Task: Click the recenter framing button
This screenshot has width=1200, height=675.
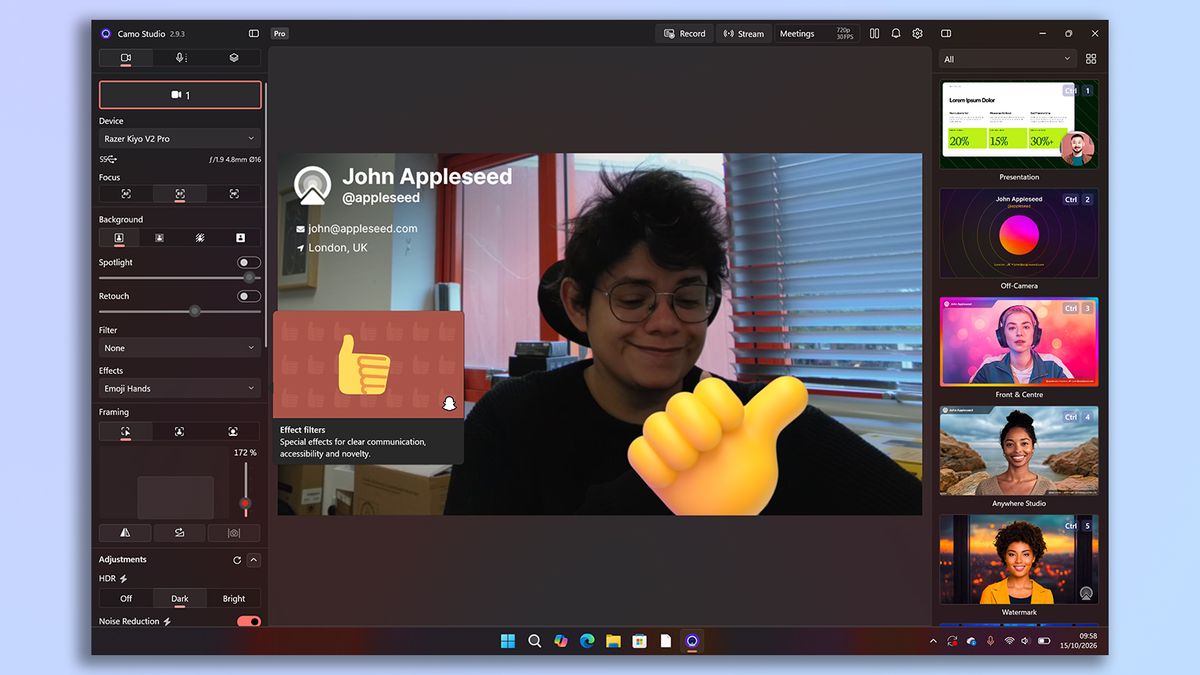Action: coord(234,533)
